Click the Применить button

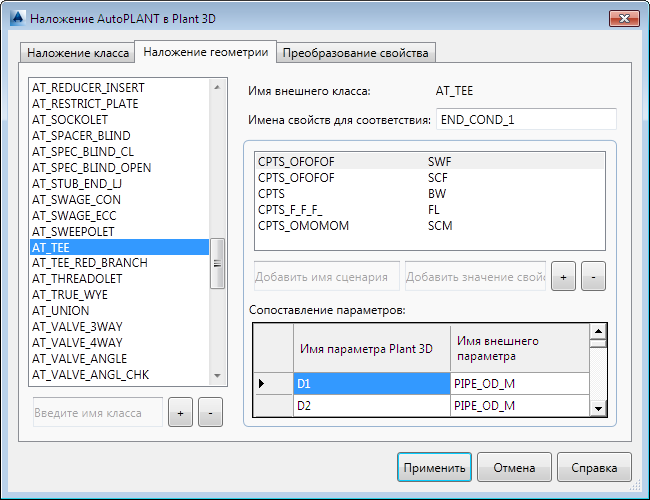[434, 467]
